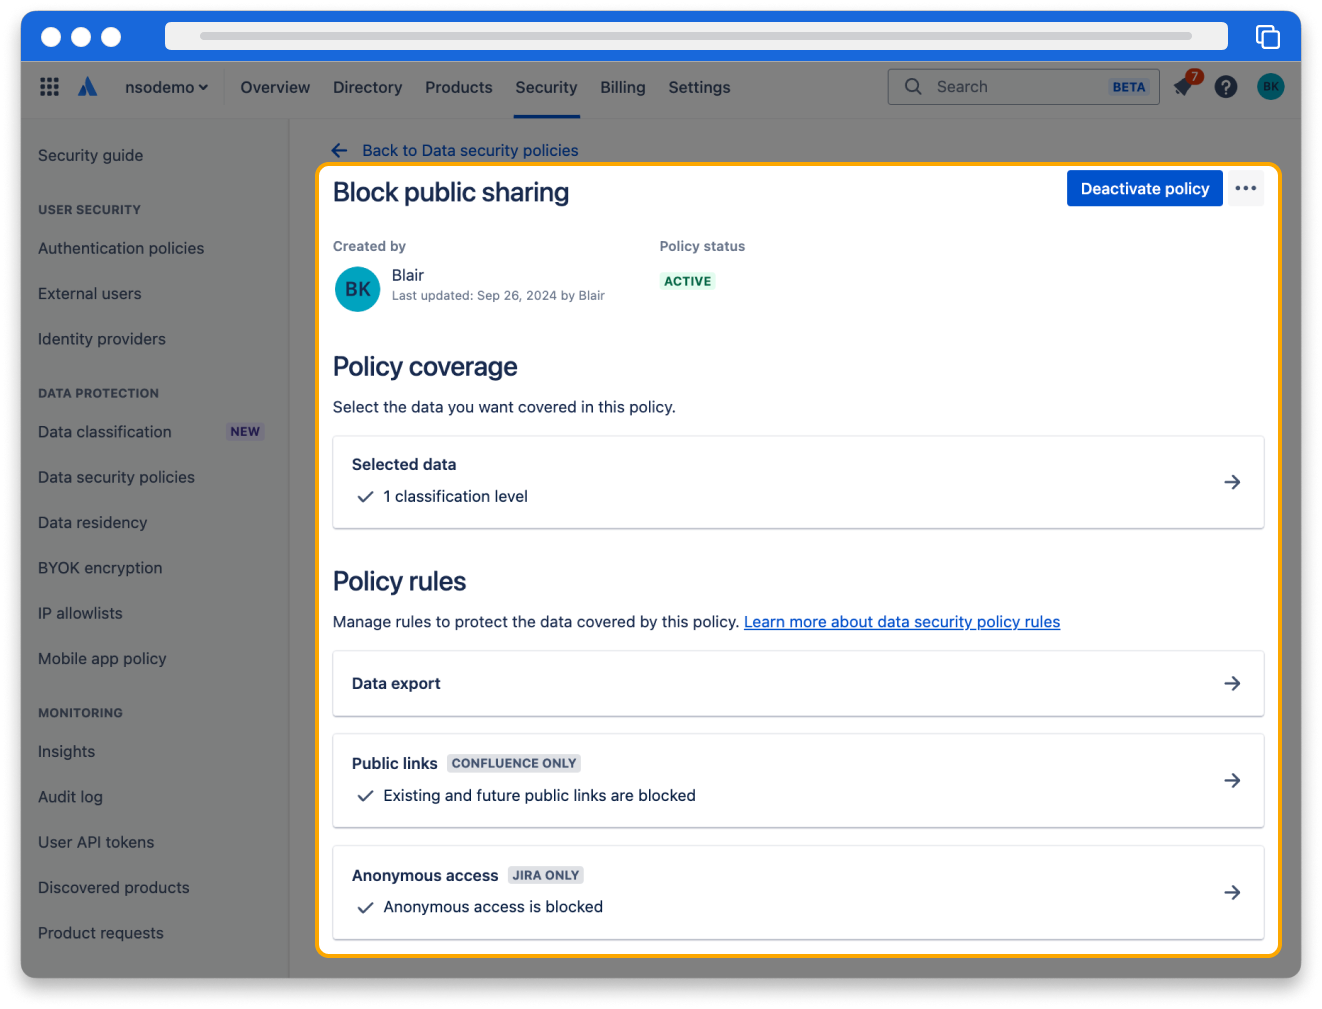The width and height of the screenshot is (1322, 1009).
Task: Open External users in sidebar
Action: point(90,294)
